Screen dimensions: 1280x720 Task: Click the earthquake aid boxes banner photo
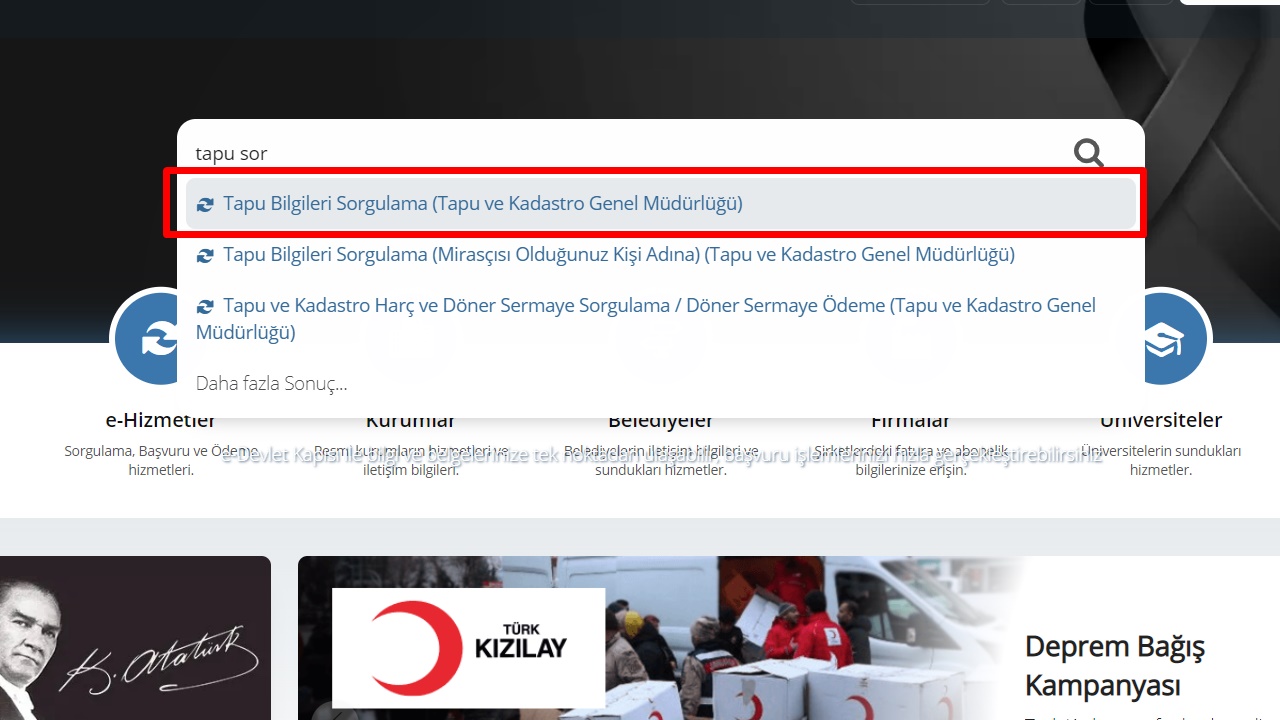(x=800, y=640)
